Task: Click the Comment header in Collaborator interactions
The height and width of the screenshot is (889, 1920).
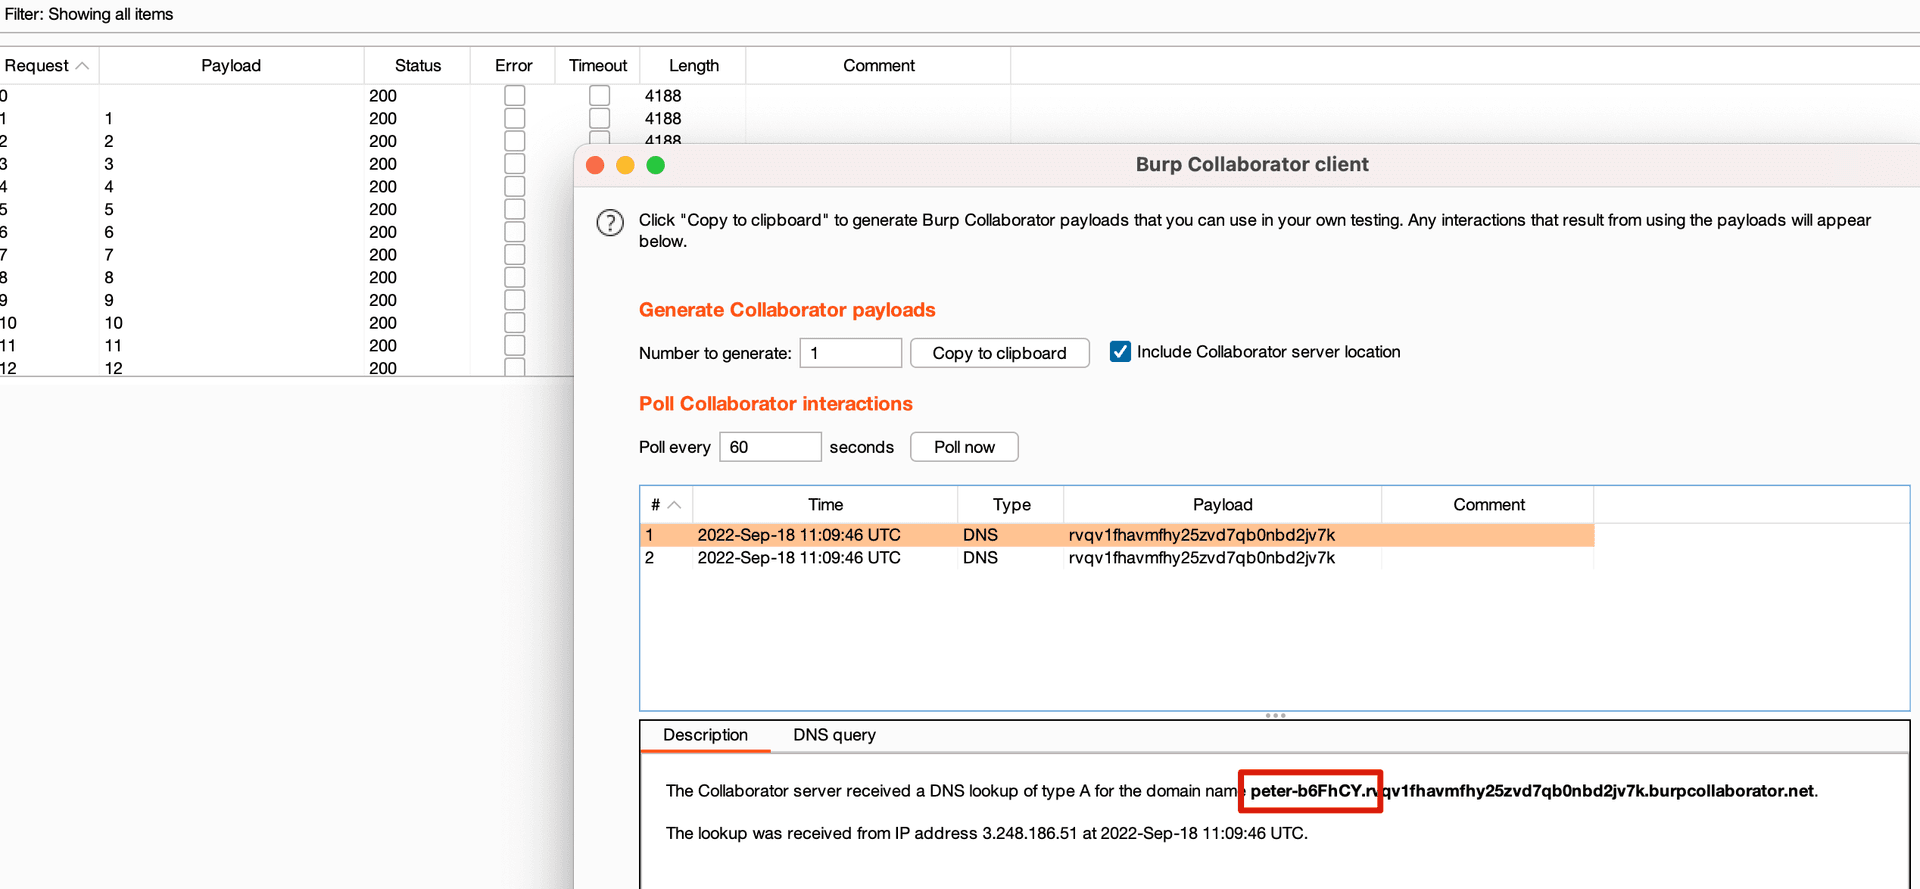Action: click(x=1489, y=505)
